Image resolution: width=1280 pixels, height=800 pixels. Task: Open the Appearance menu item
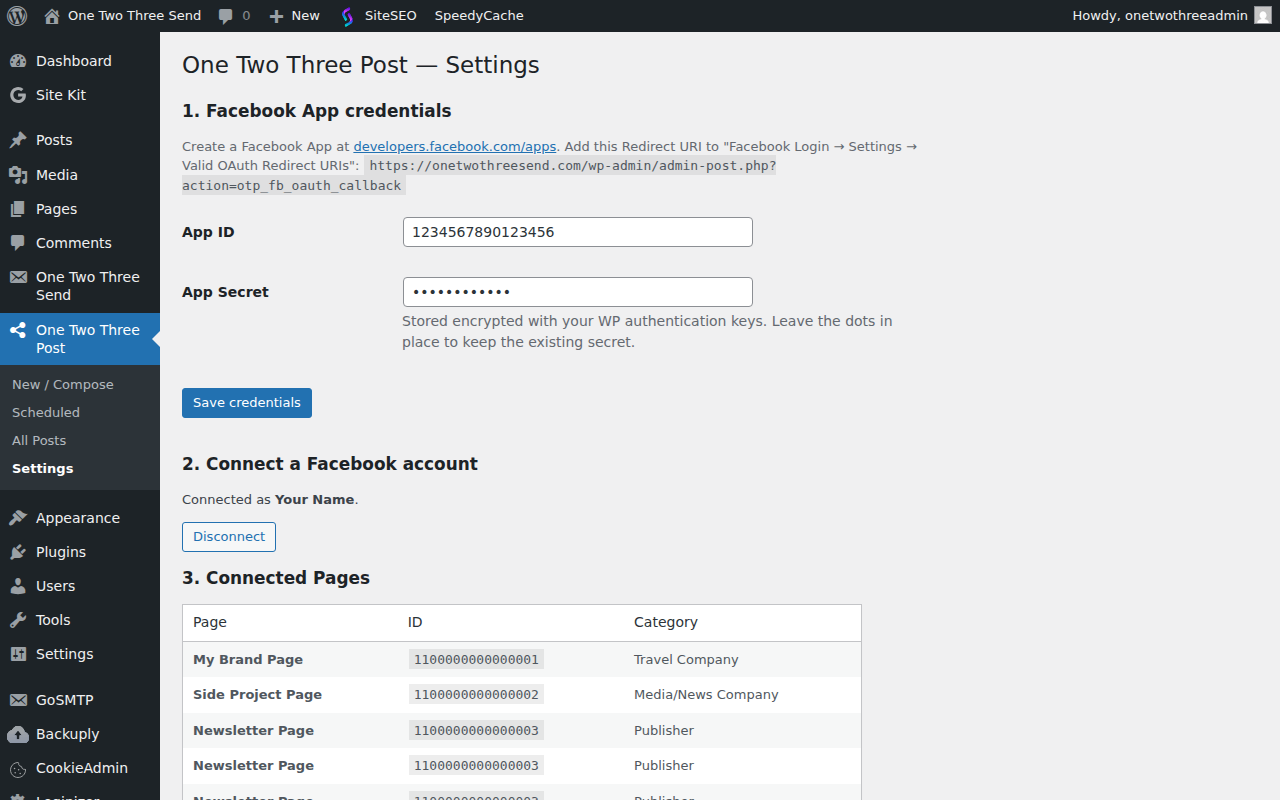coord(80,518)
